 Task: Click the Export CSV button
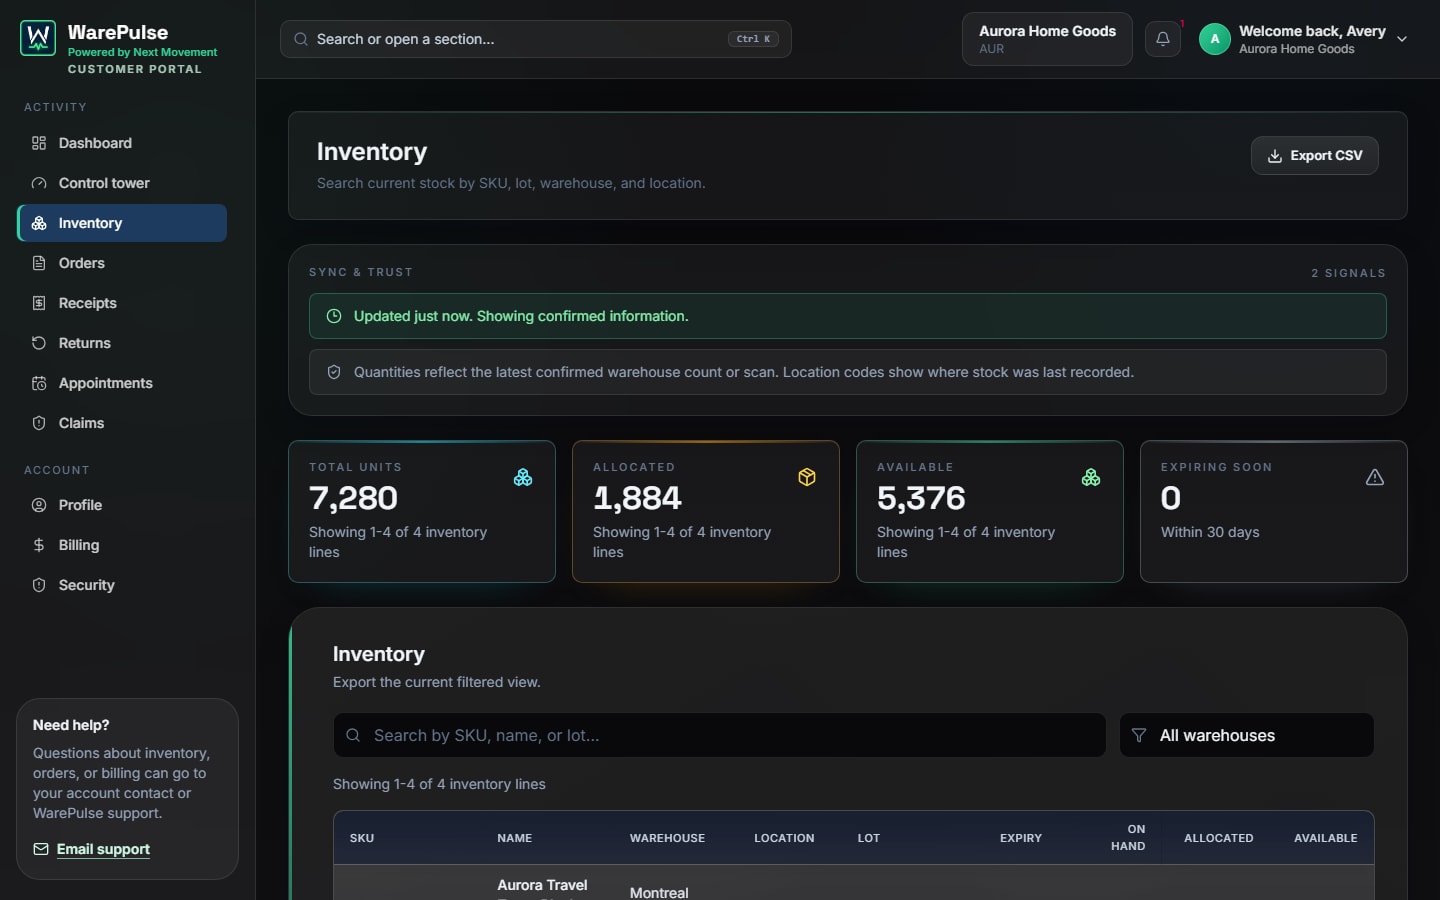(x=1314, y=155)
